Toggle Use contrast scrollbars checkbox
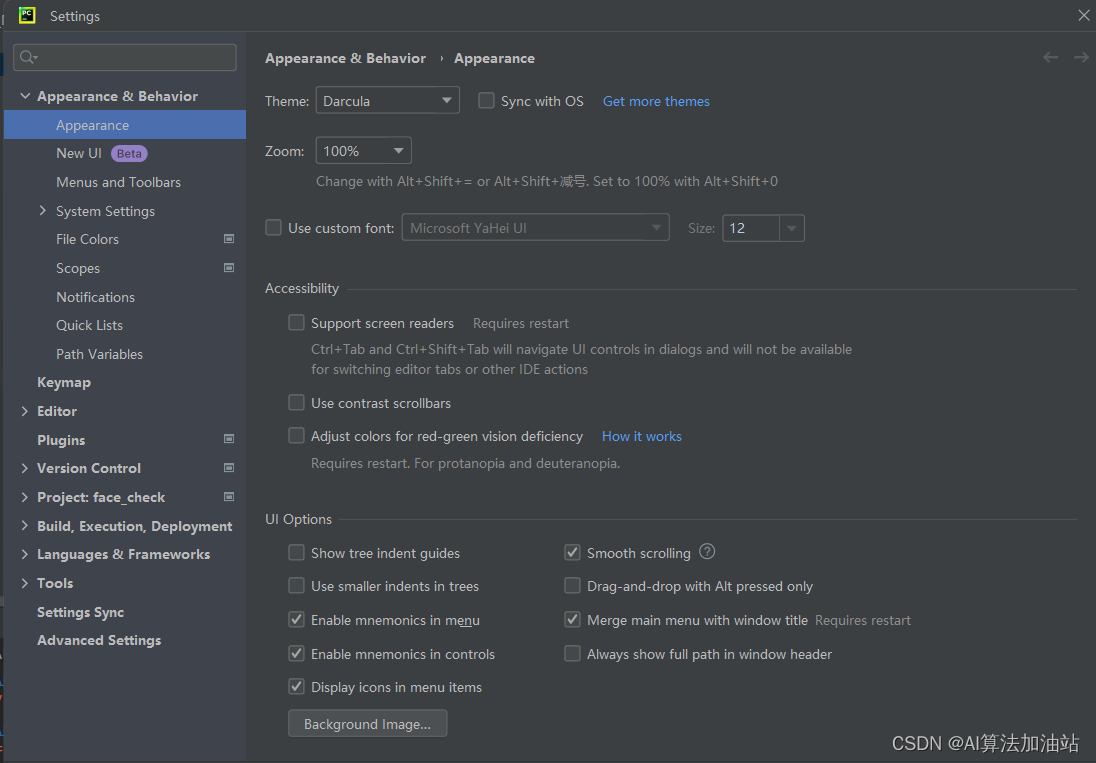The height and width of the screenshot is (763, 1096). 296,402
